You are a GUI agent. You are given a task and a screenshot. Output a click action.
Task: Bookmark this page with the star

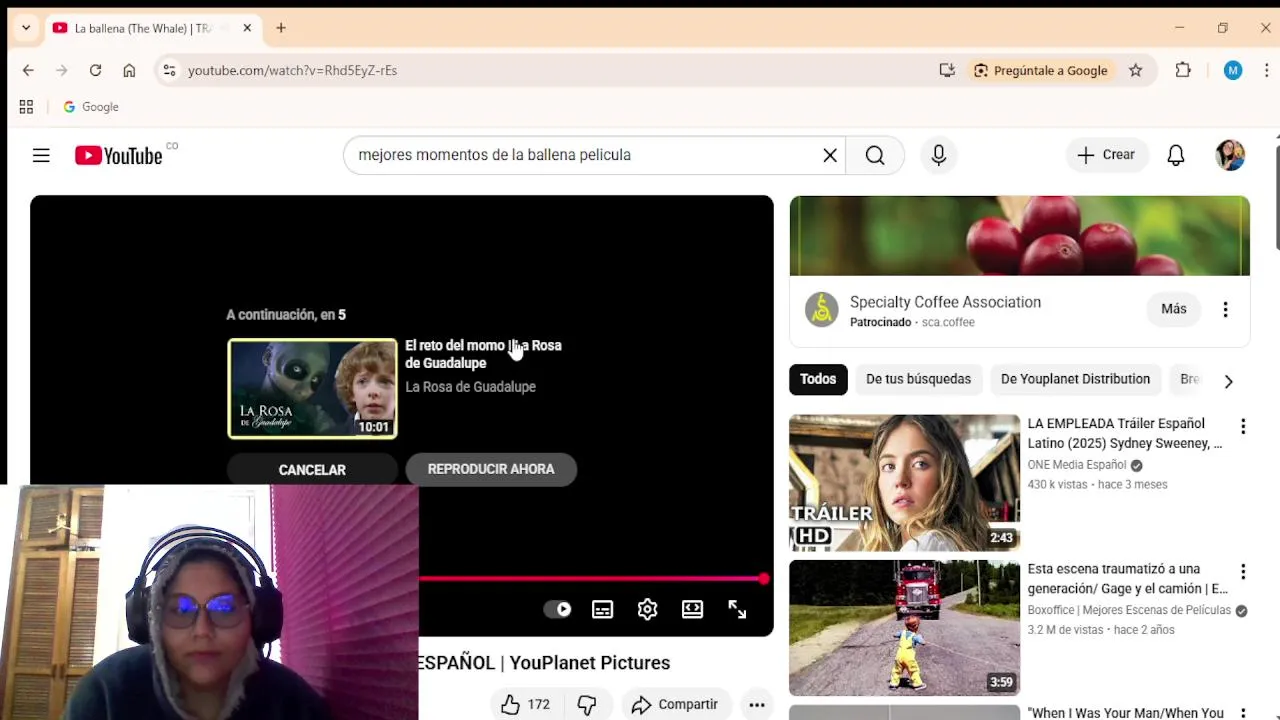click(x=1135, y=70)
